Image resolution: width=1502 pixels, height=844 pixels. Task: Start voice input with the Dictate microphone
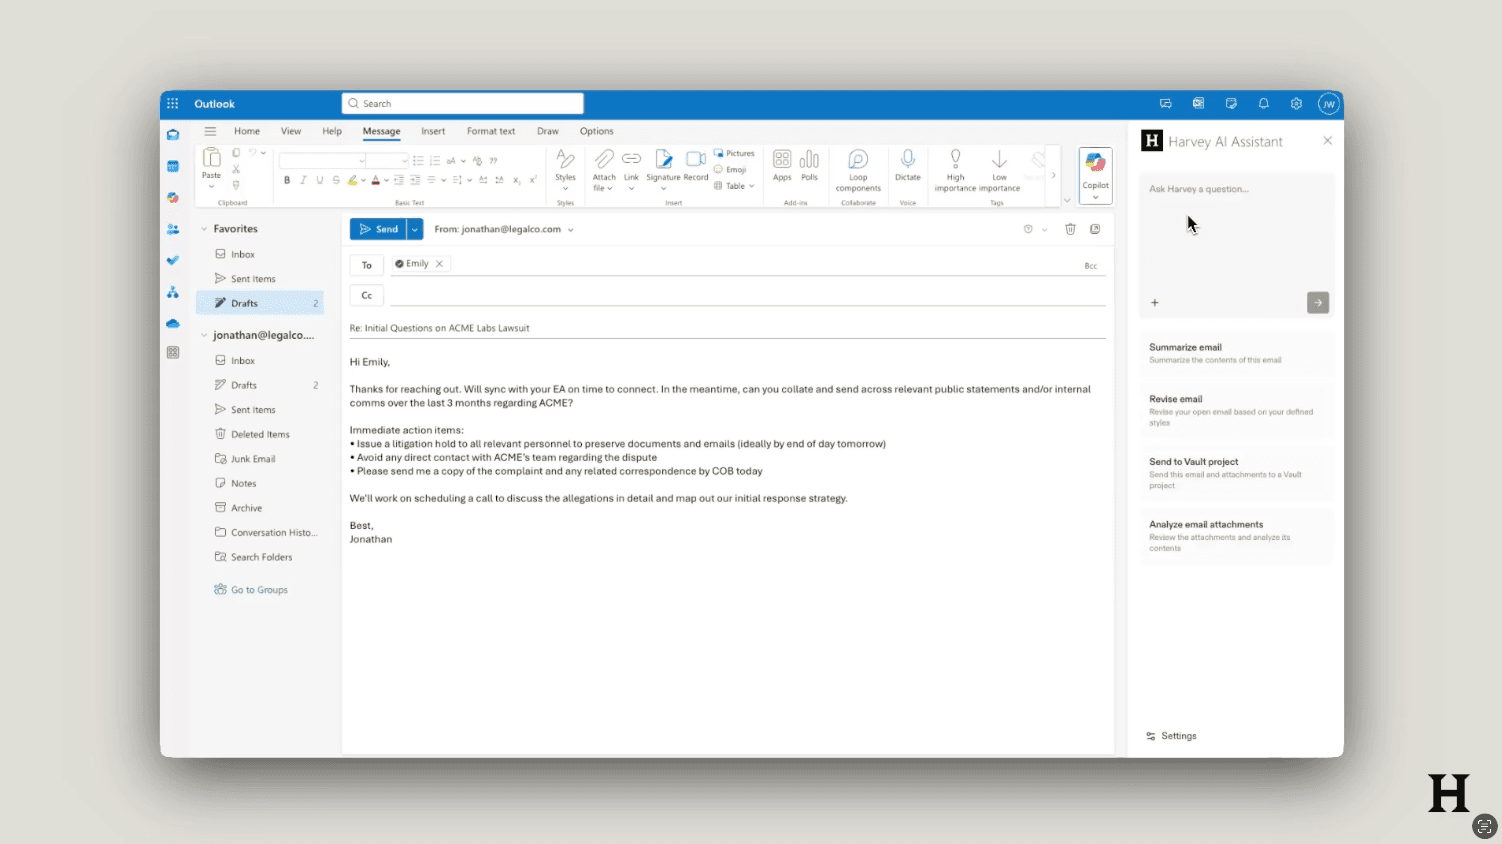point(907,160)
